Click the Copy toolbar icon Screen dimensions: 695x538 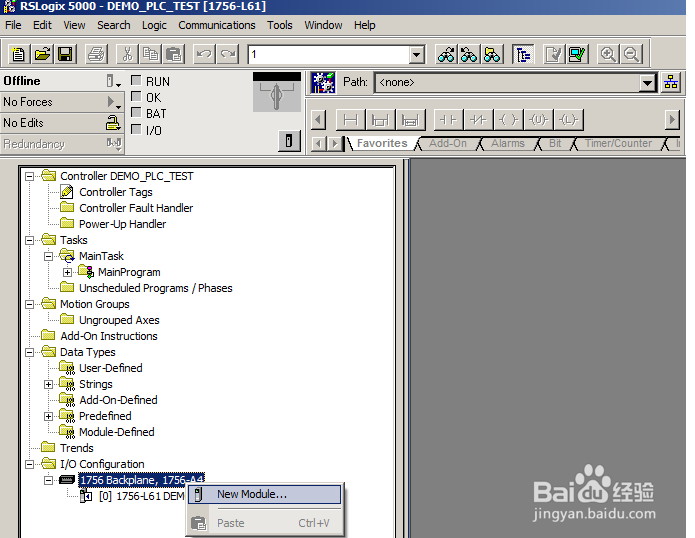point(150,55)
